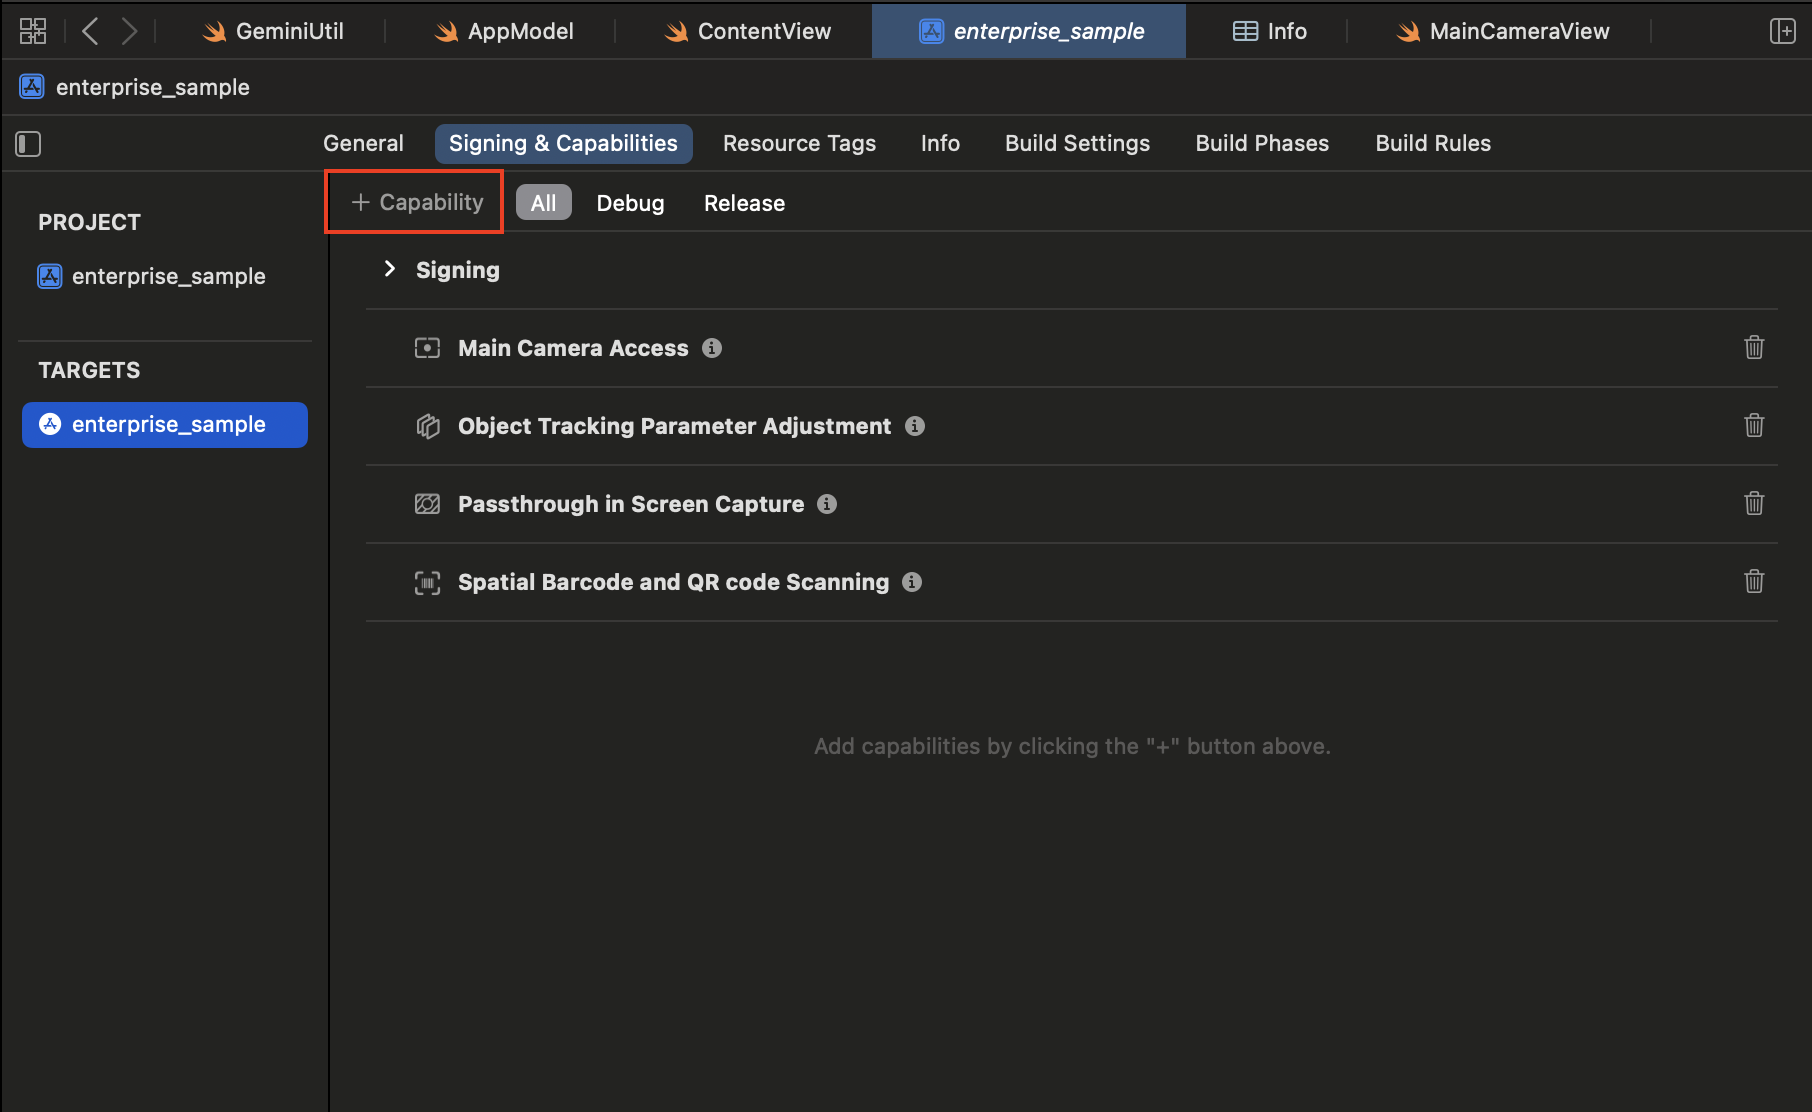Click the Spatial Barcode scanning icon

427,582
